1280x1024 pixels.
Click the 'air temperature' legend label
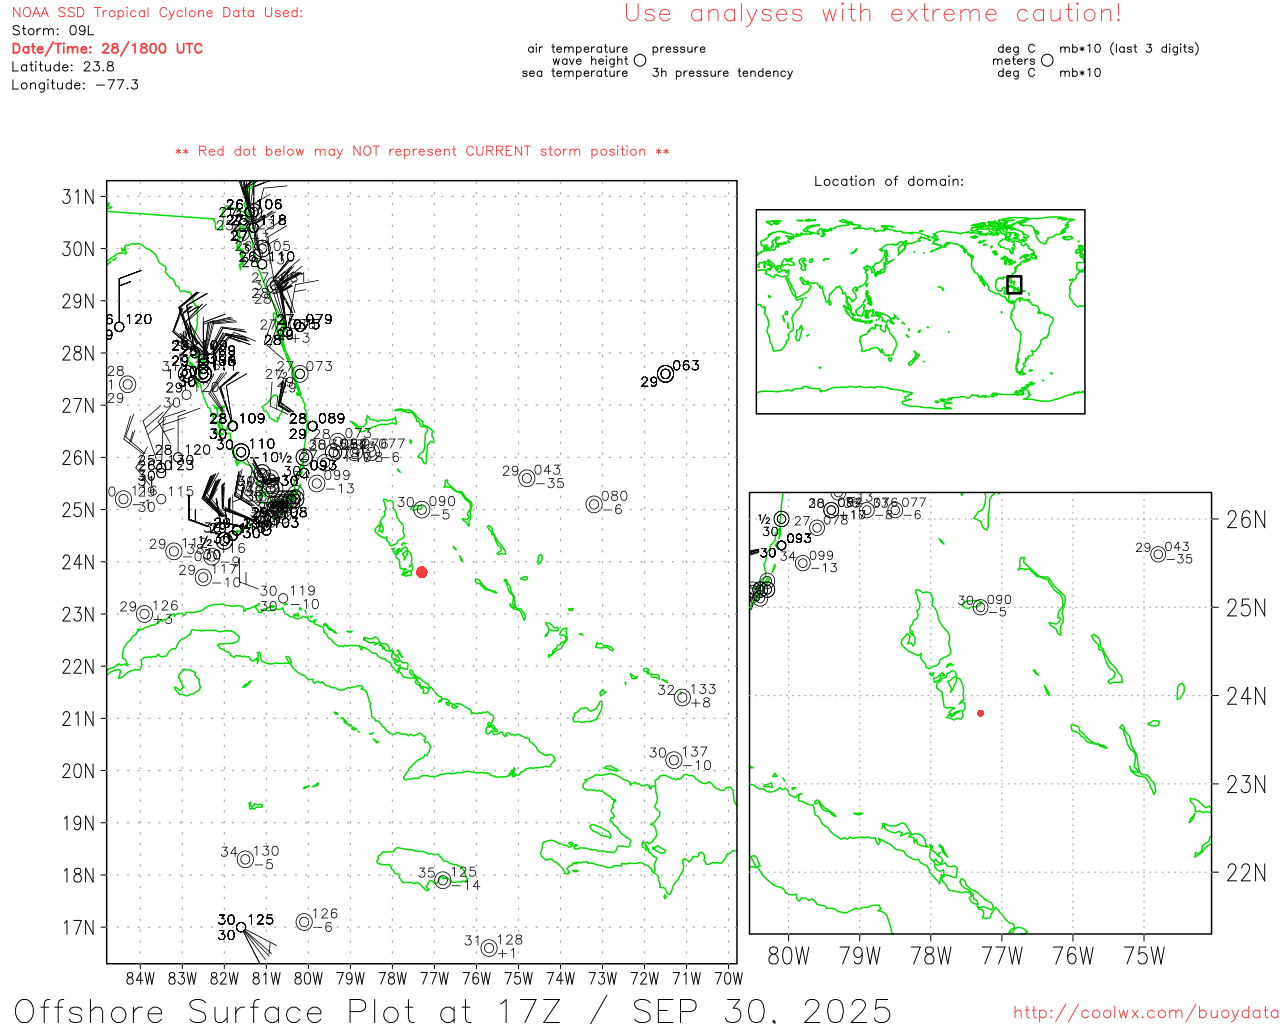(x=578, y=49)
